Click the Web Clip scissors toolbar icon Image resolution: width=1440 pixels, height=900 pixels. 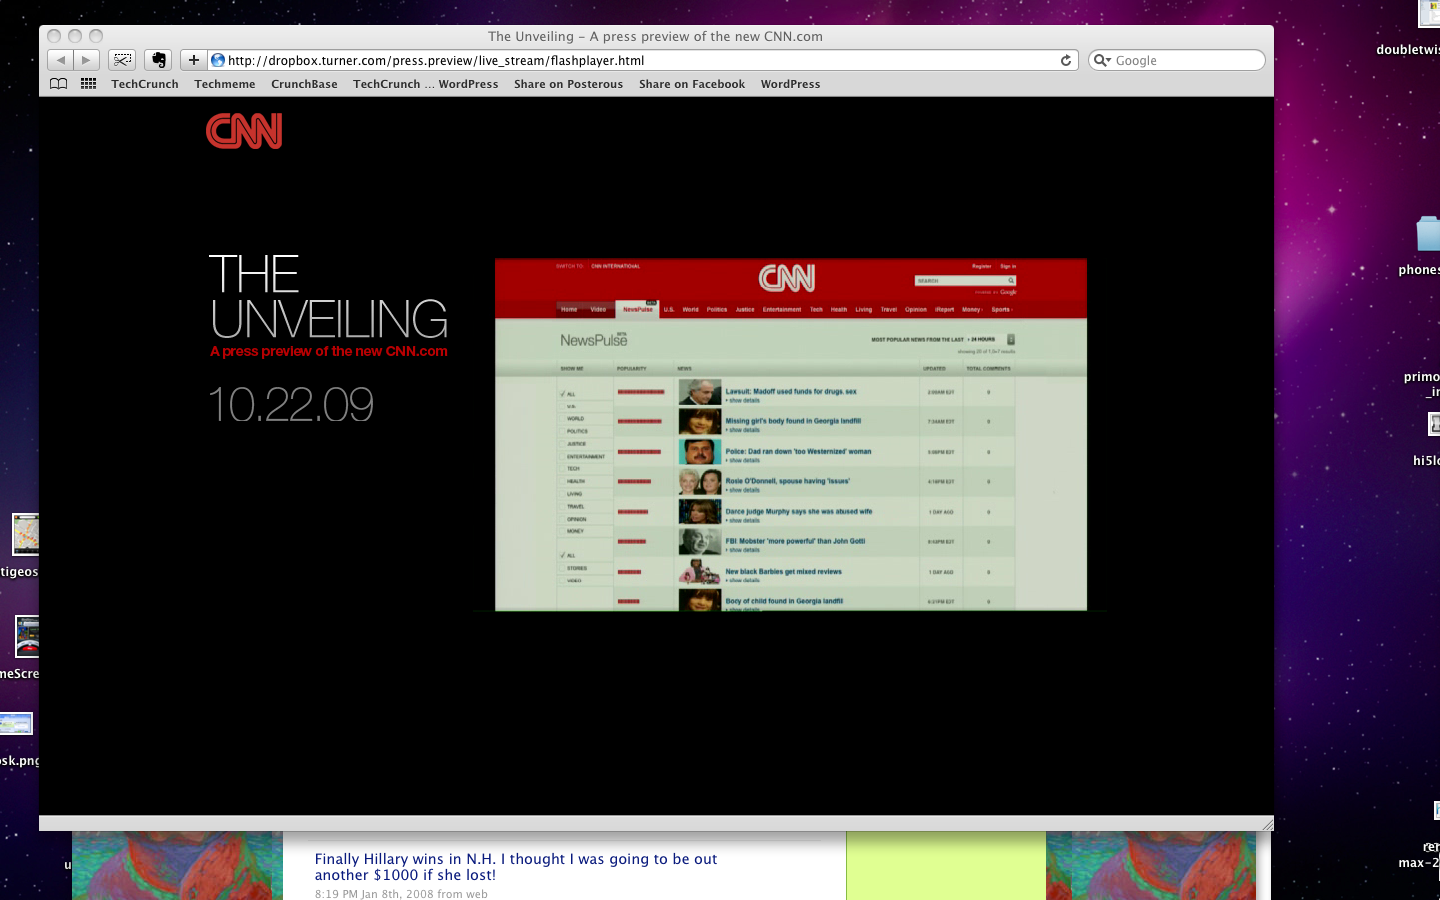[122, 60]
